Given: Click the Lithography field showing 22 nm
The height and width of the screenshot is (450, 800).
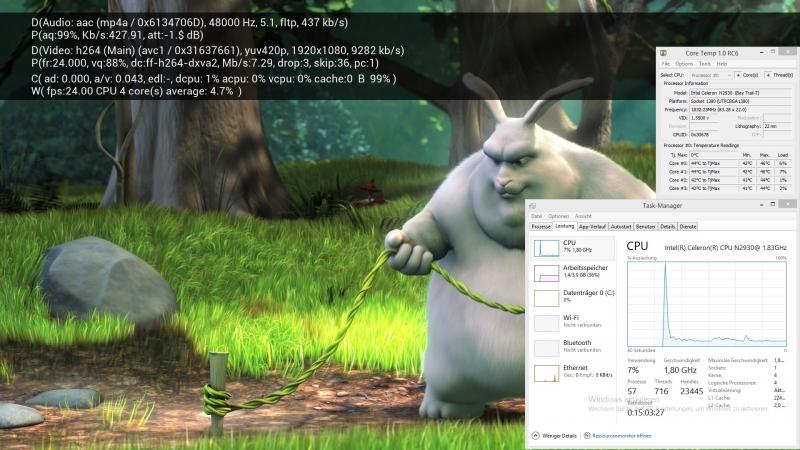Looking at the screenshot, I should 777,126.
